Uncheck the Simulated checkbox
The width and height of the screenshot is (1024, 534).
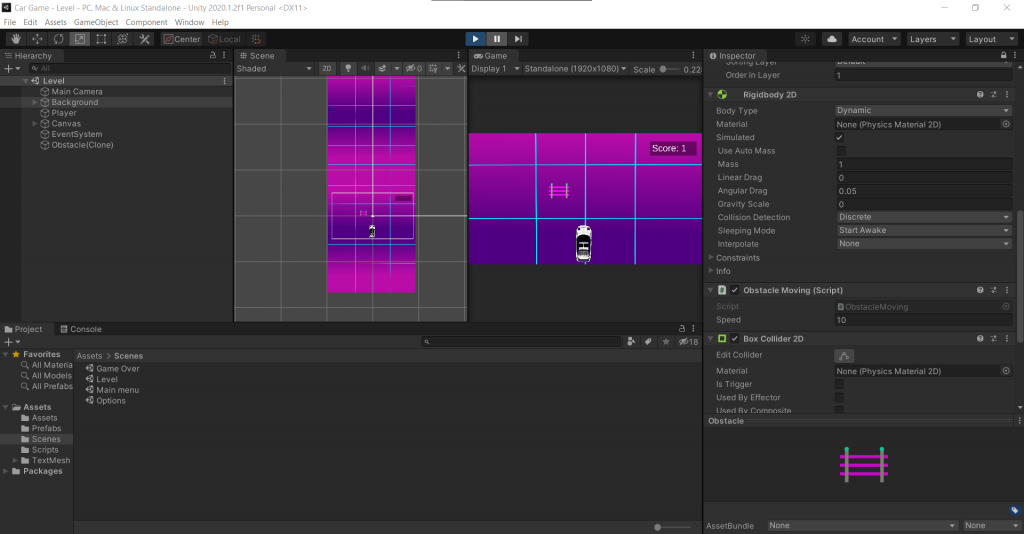point(840,137)
